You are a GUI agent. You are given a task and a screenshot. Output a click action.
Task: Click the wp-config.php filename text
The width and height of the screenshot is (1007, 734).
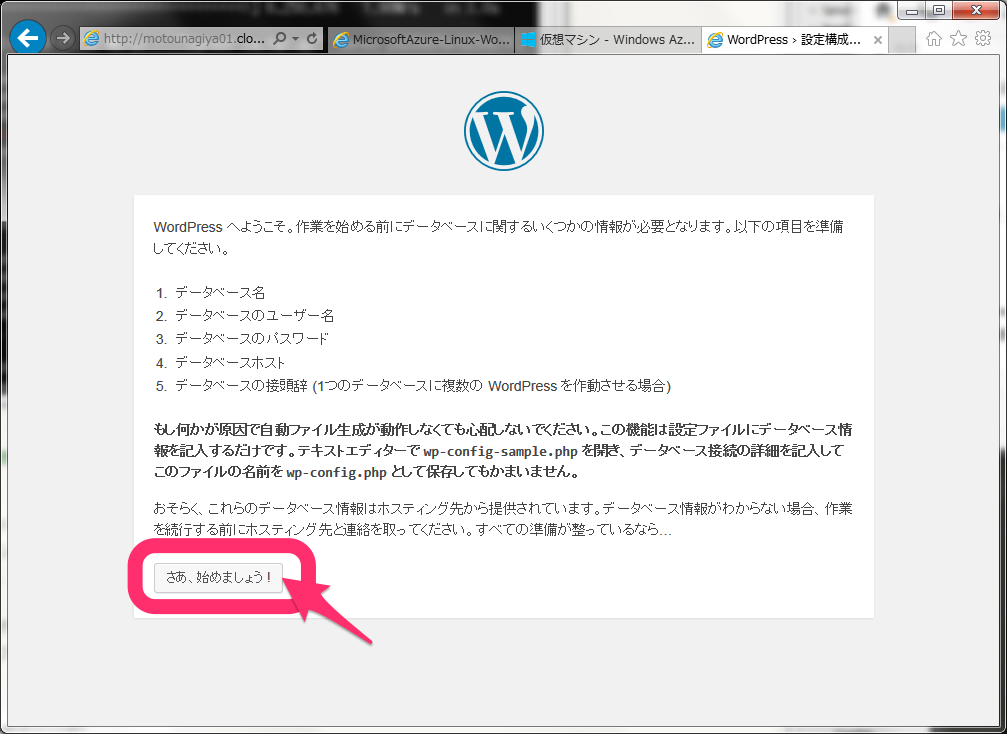[337, 473]
